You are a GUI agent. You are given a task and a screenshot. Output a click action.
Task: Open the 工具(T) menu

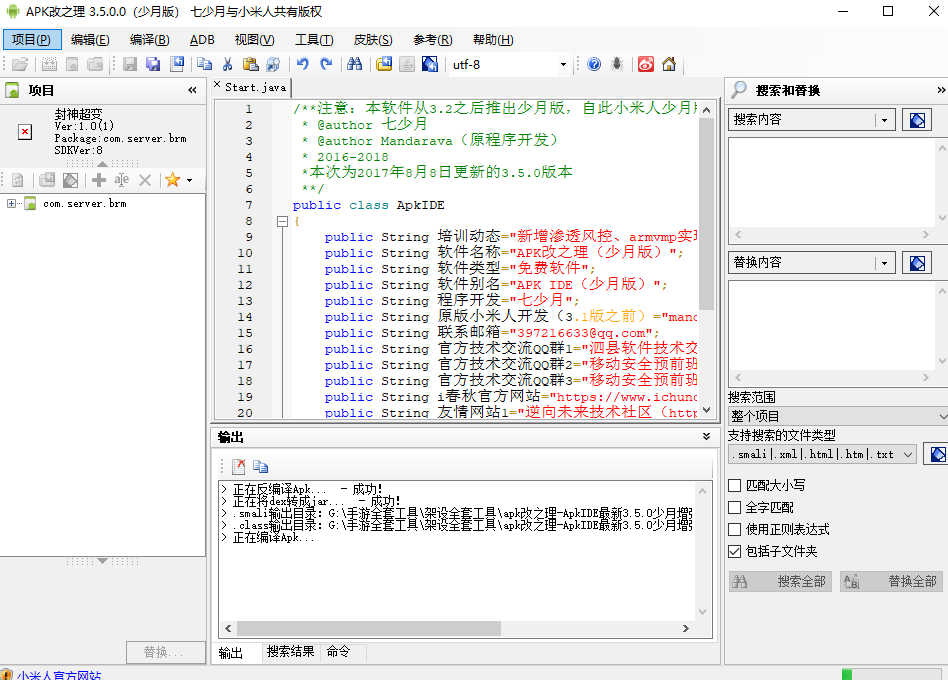[x=314, y=40]
